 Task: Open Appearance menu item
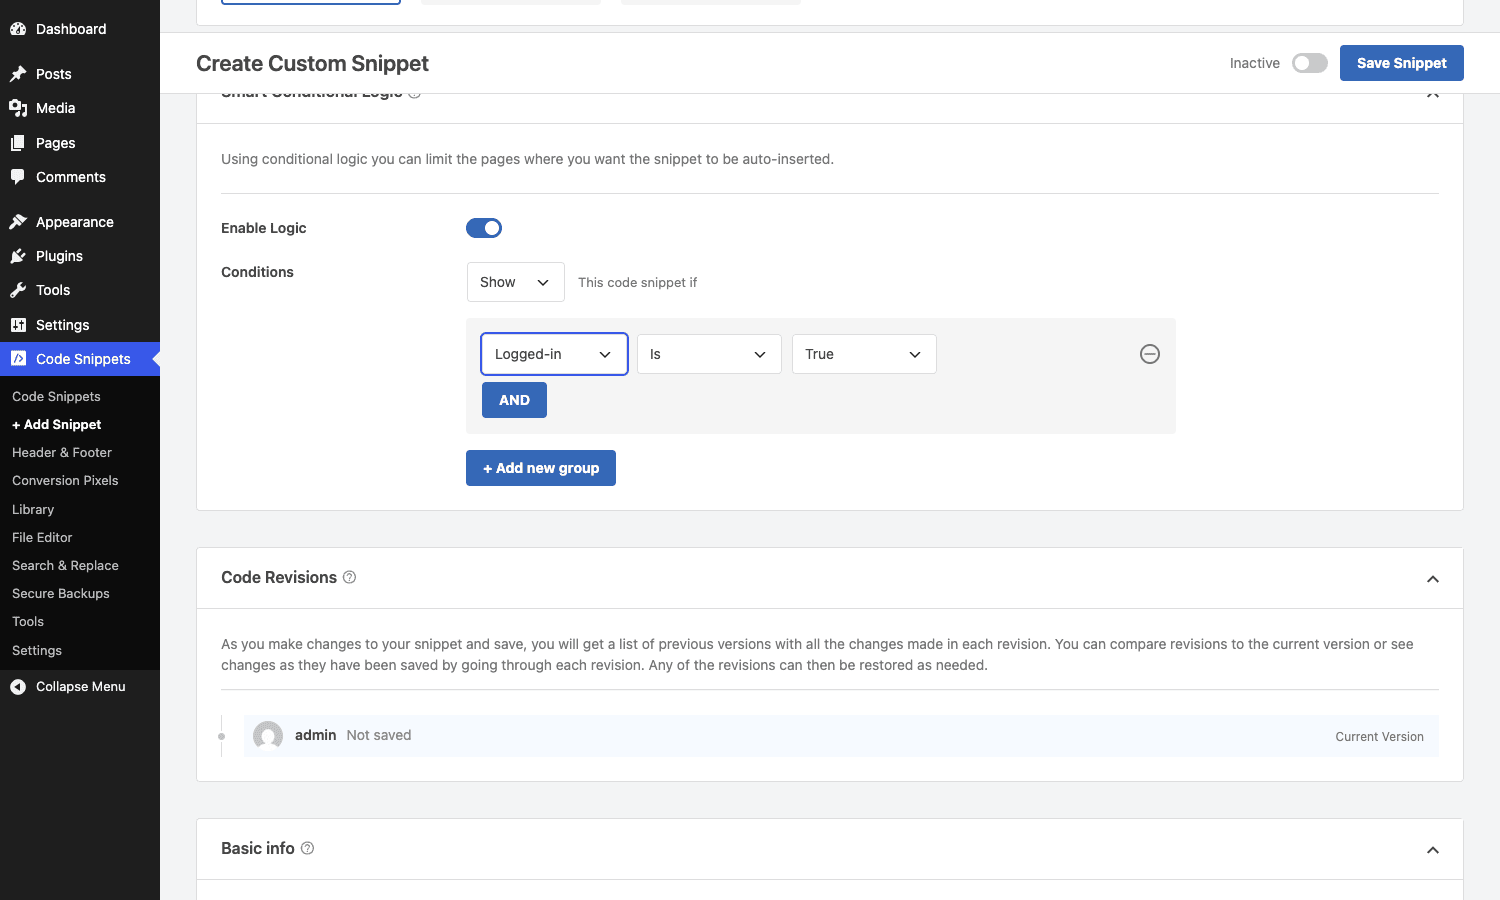80,222
